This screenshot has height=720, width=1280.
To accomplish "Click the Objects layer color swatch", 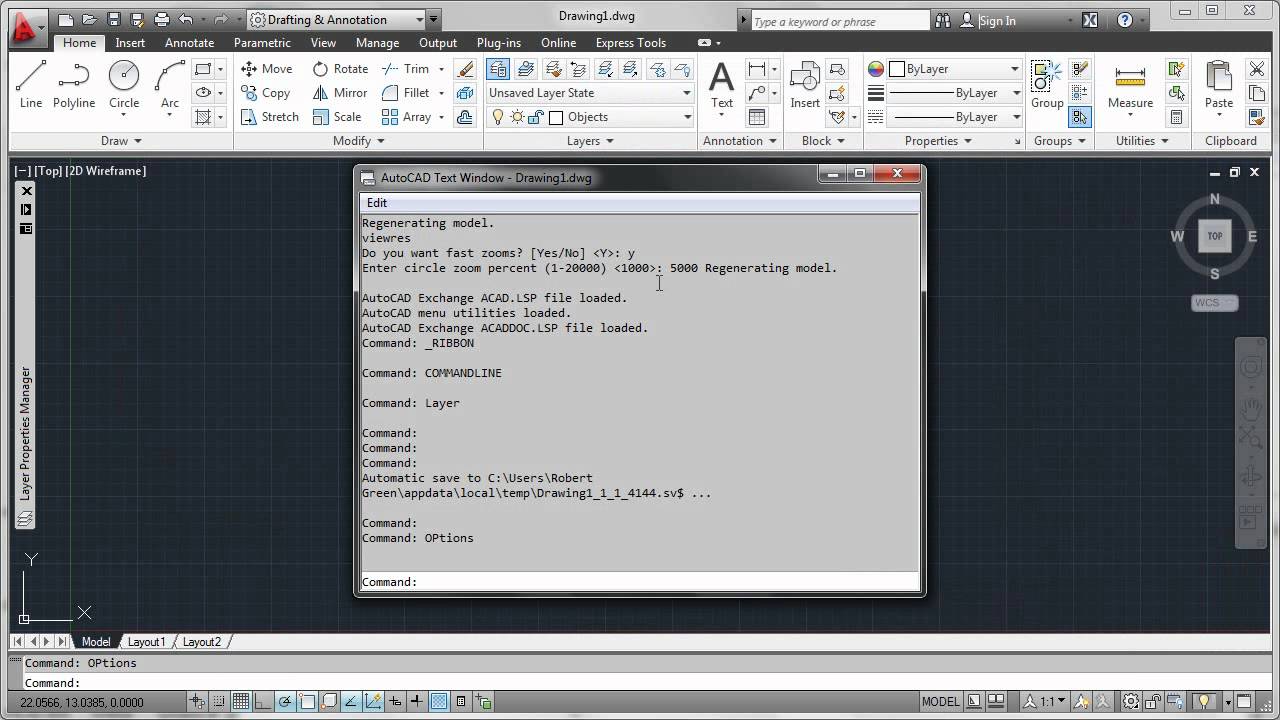I will pyautogui.click(x=556, y=117).
